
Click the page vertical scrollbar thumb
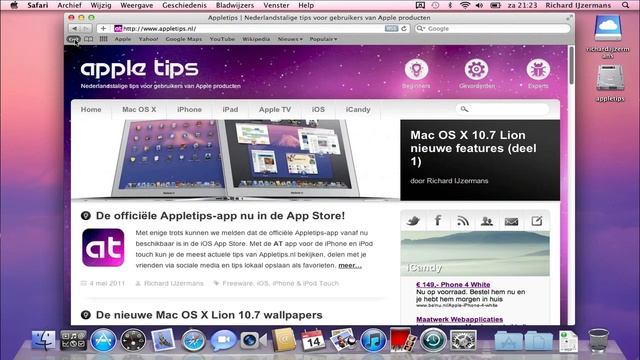click(x=571, y=65)
